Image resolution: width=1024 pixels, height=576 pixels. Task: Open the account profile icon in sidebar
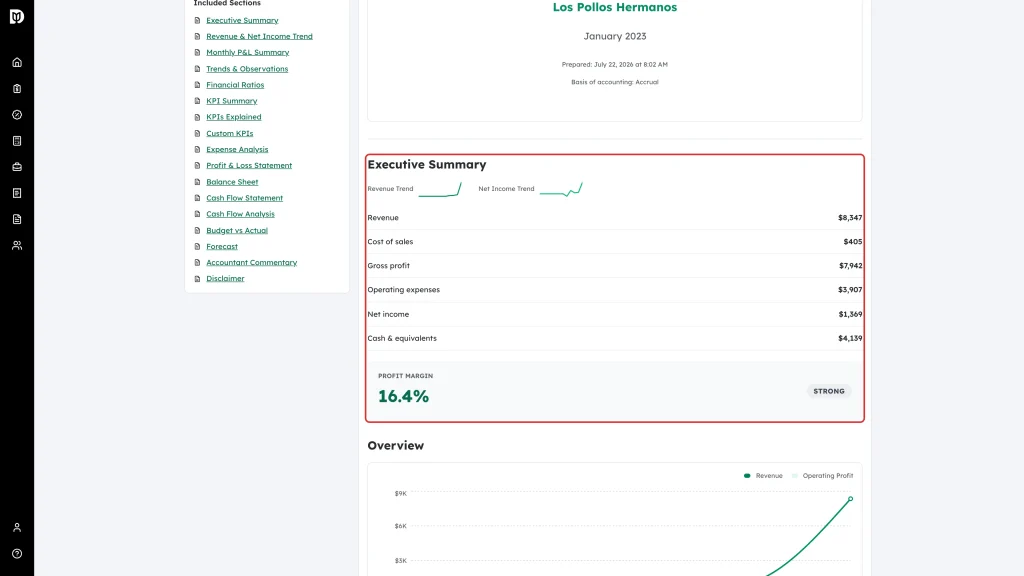pos(17,528)
